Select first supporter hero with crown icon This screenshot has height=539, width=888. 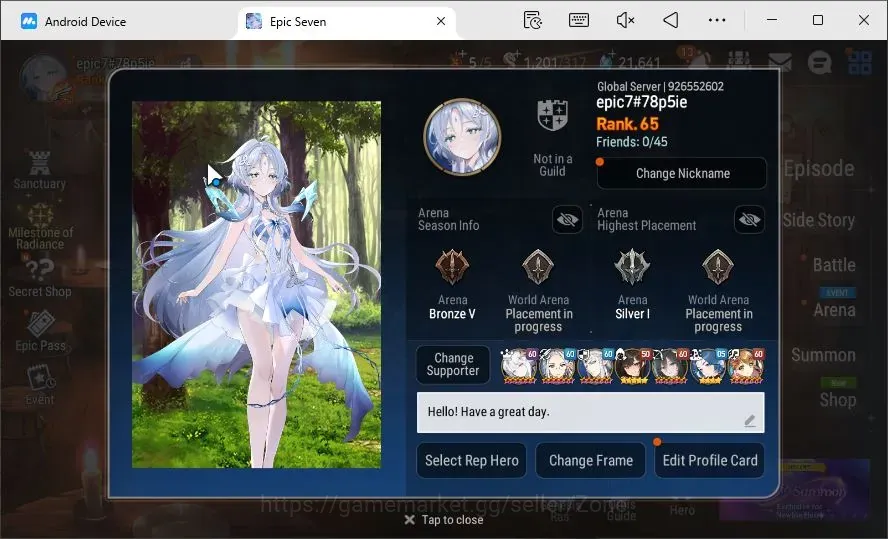[519, 366]
